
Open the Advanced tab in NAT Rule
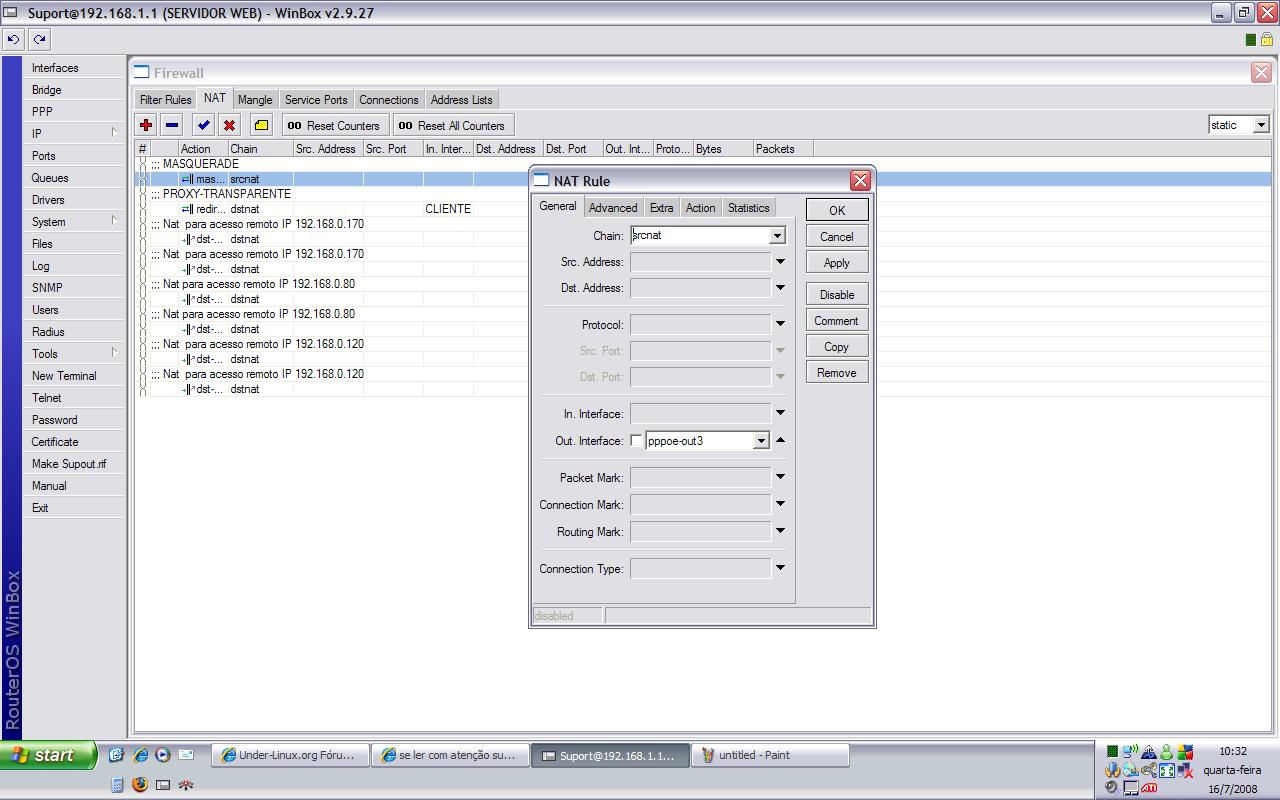[613, 208]
